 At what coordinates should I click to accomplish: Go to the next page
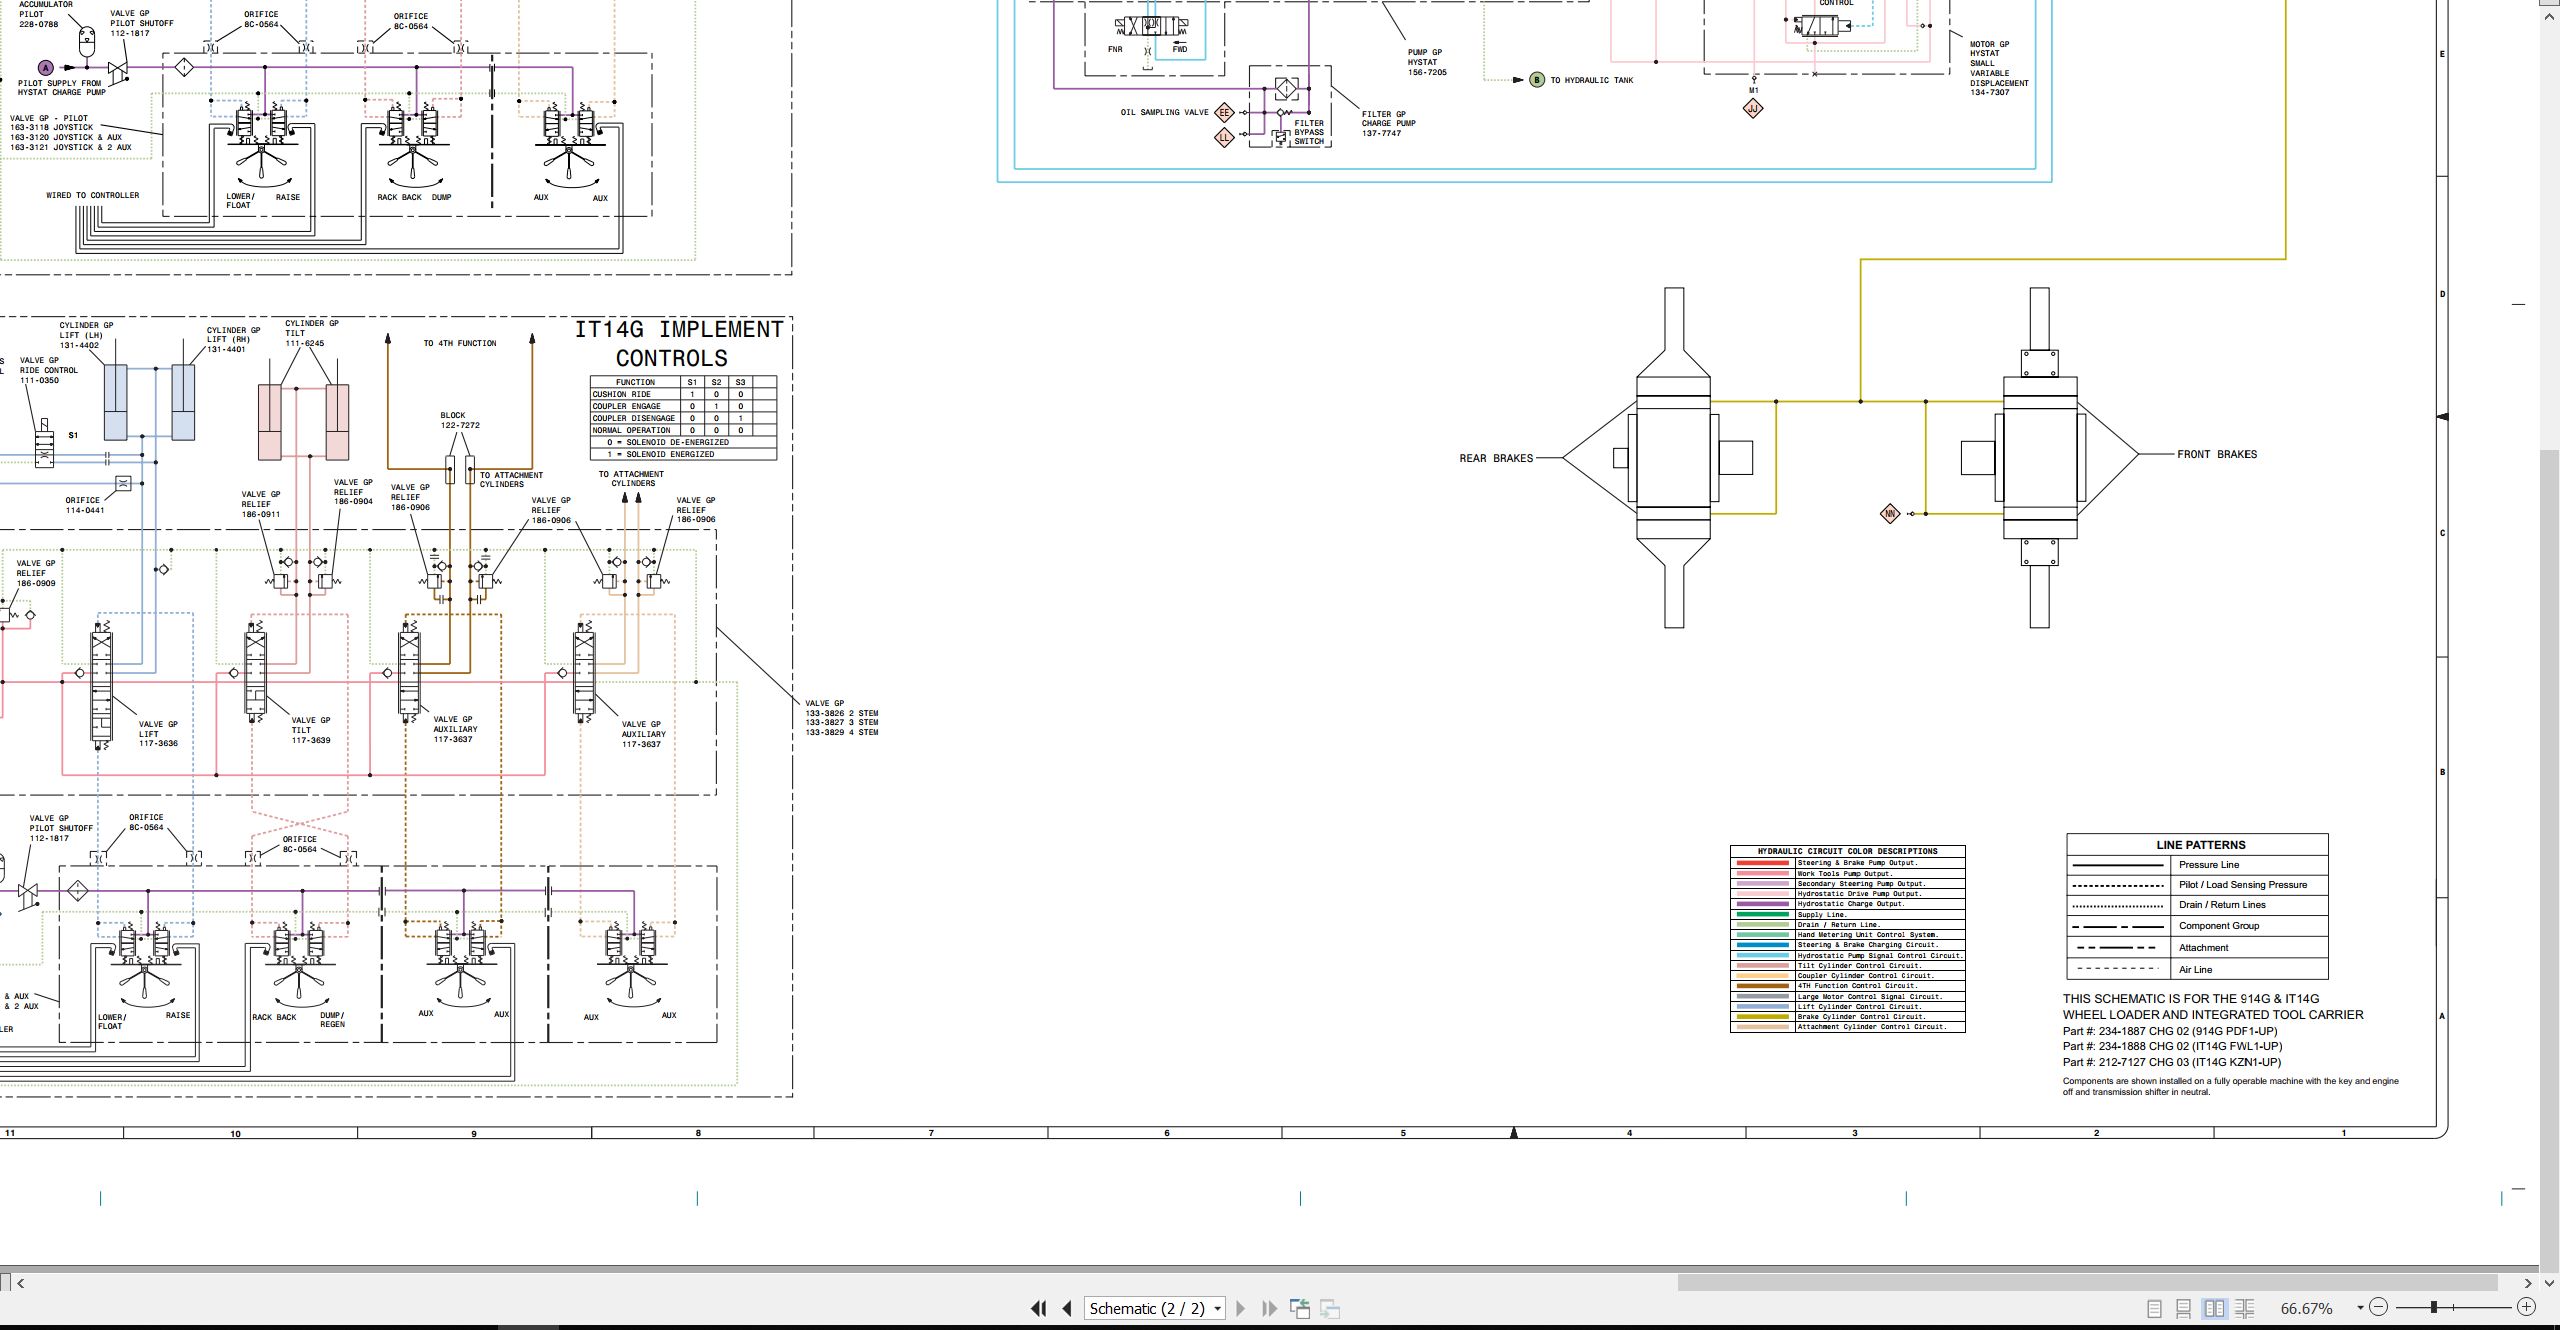point(1241,1308)
